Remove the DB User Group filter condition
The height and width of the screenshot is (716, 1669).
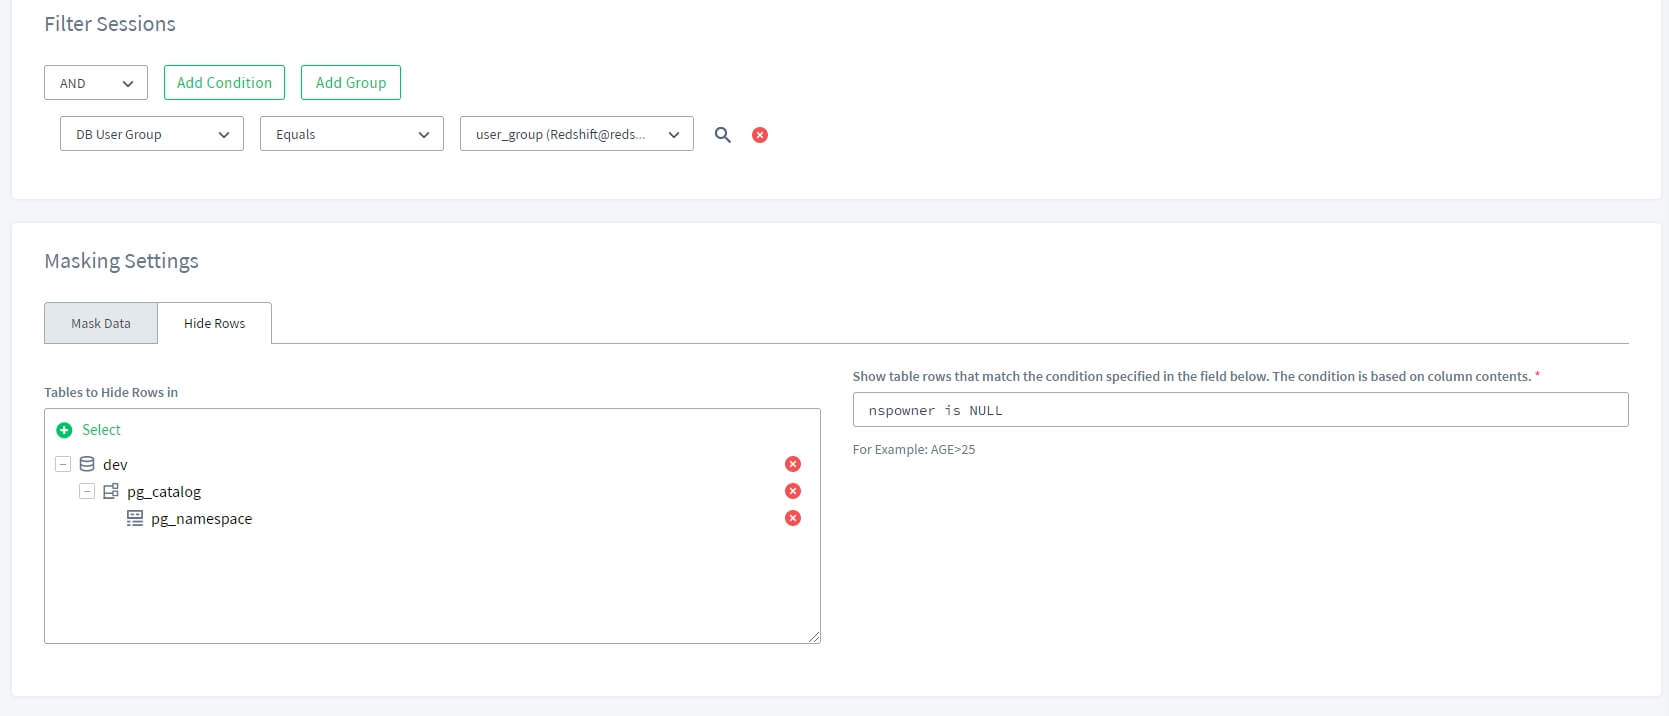click(760, 134)
